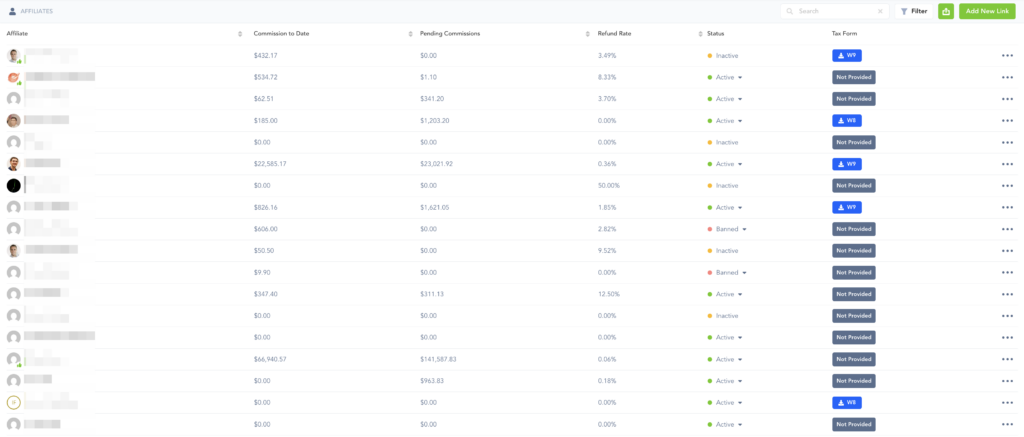This screenshot has width=1024, height=437.
Task: Open three-dot menu for the $432.17 row
Action: pyautogui.click(x=1006, y=55)
